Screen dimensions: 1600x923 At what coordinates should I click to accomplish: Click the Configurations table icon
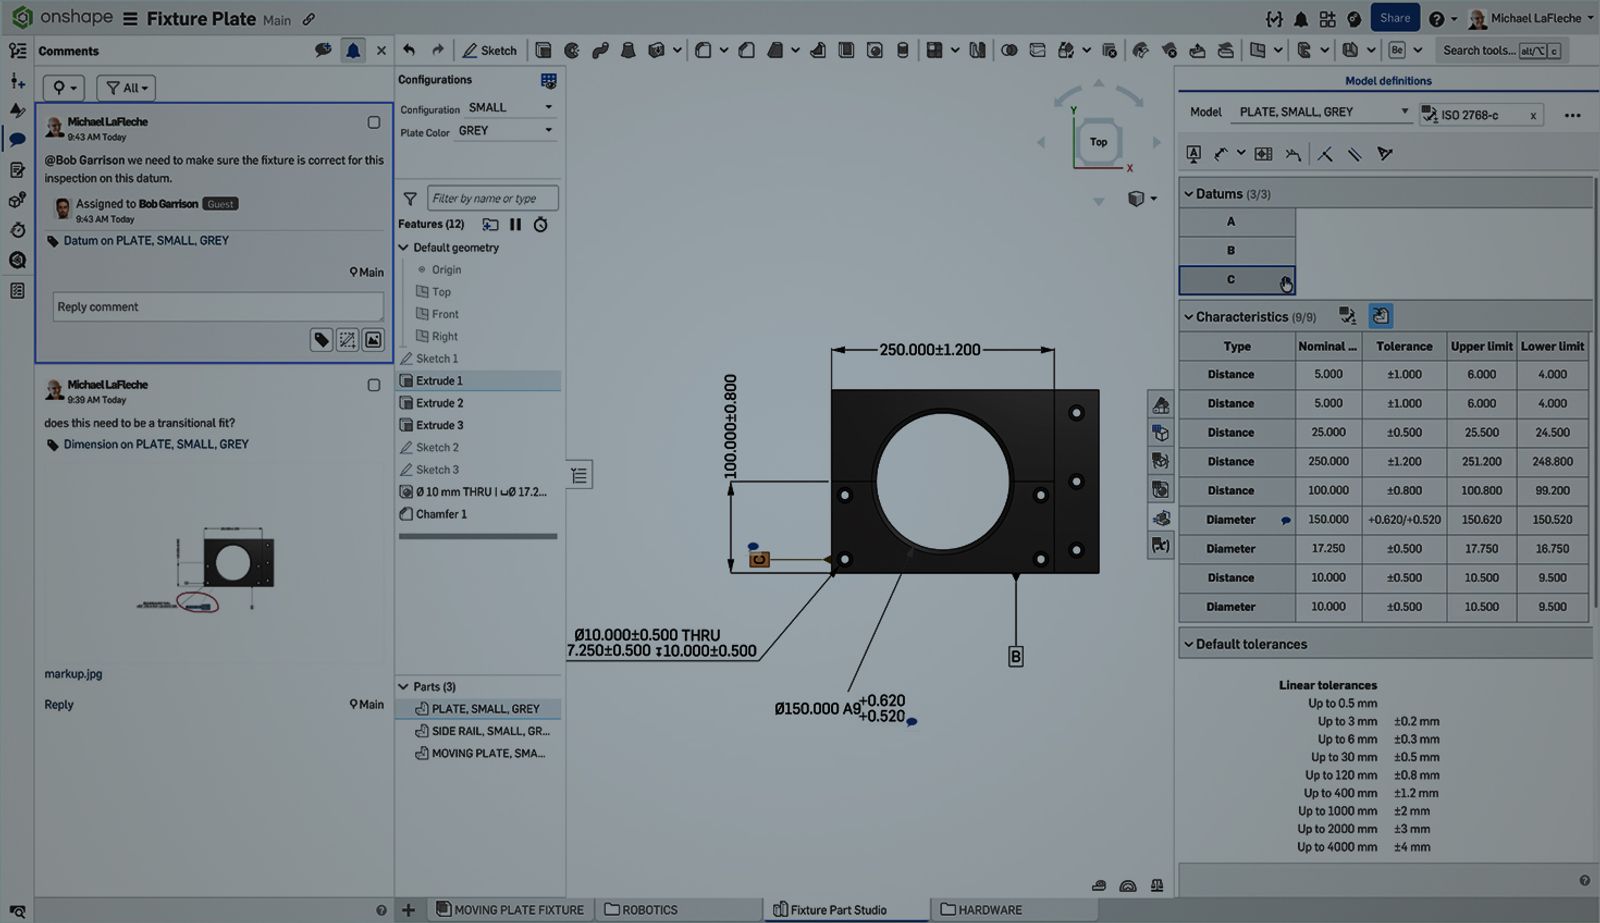546,80
